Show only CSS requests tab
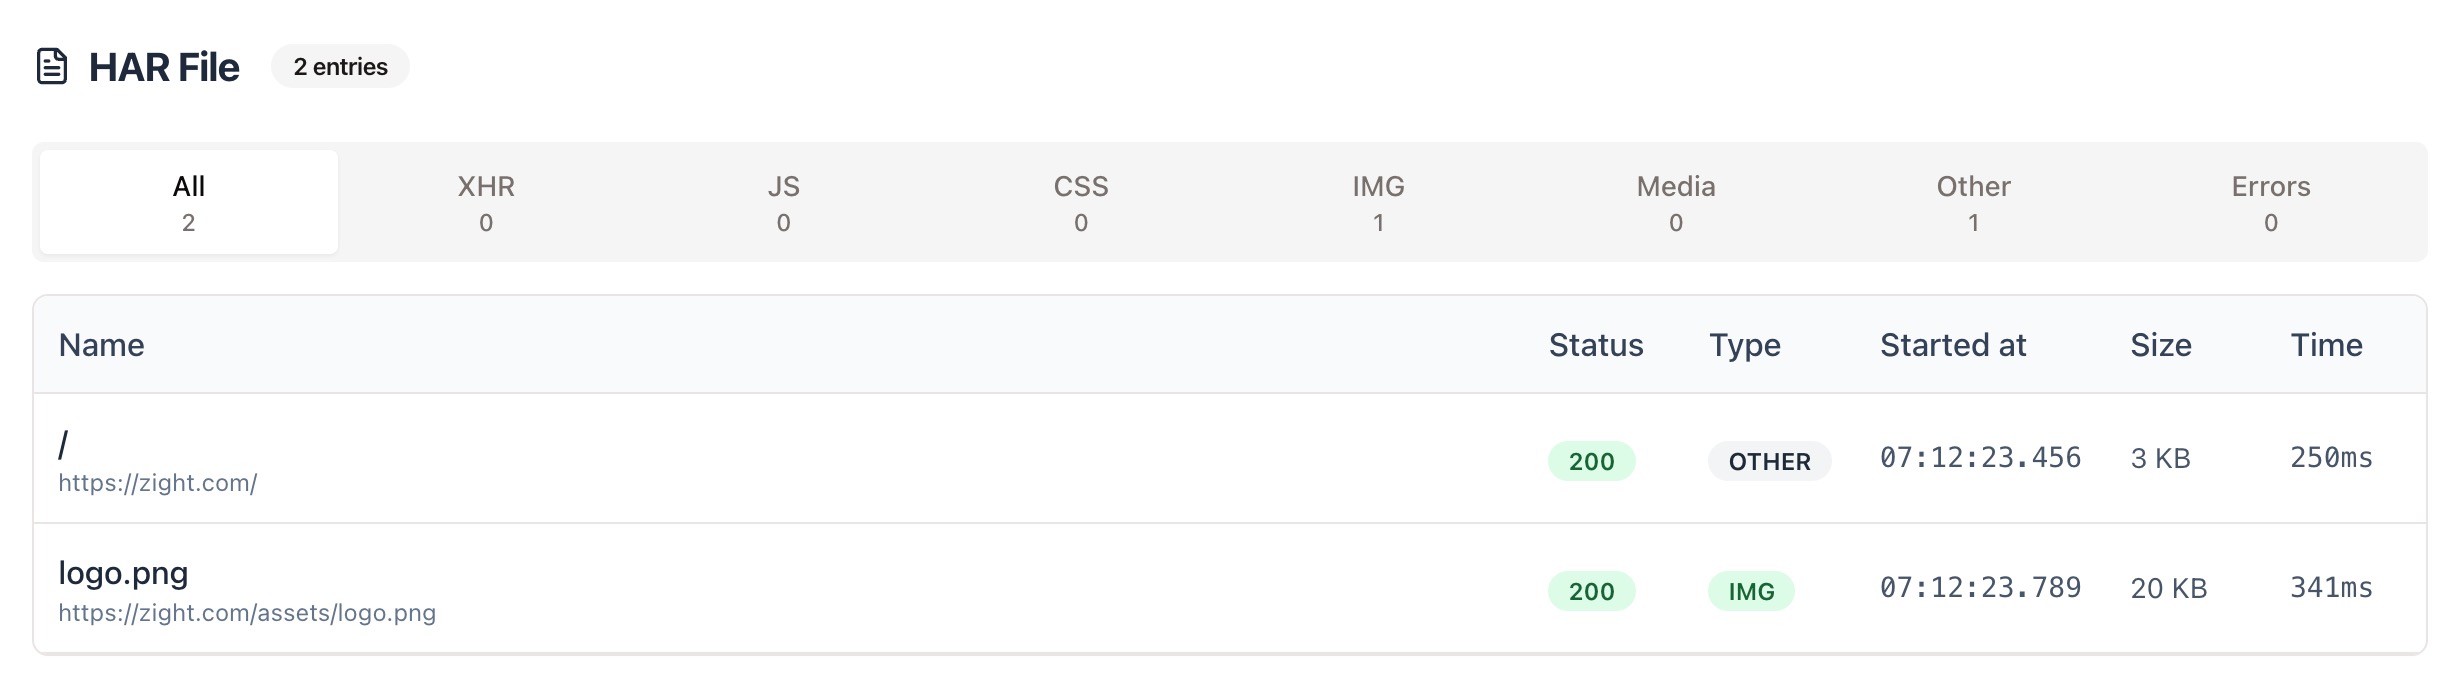This screenshot has width=2460, height=694. pos(1081,202)
